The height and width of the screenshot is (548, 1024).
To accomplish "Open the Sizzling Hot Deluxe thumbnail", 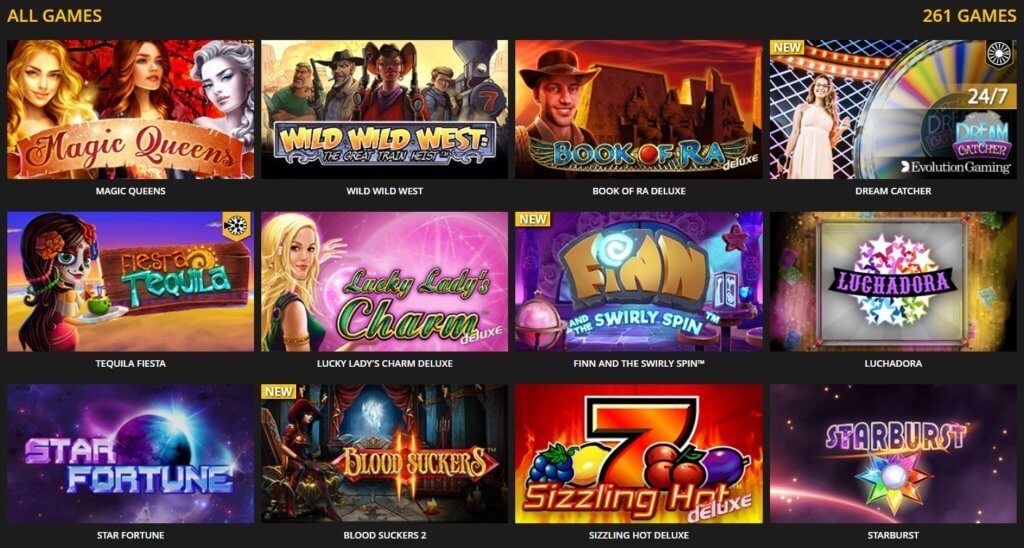I will click(x=639, y=454).
